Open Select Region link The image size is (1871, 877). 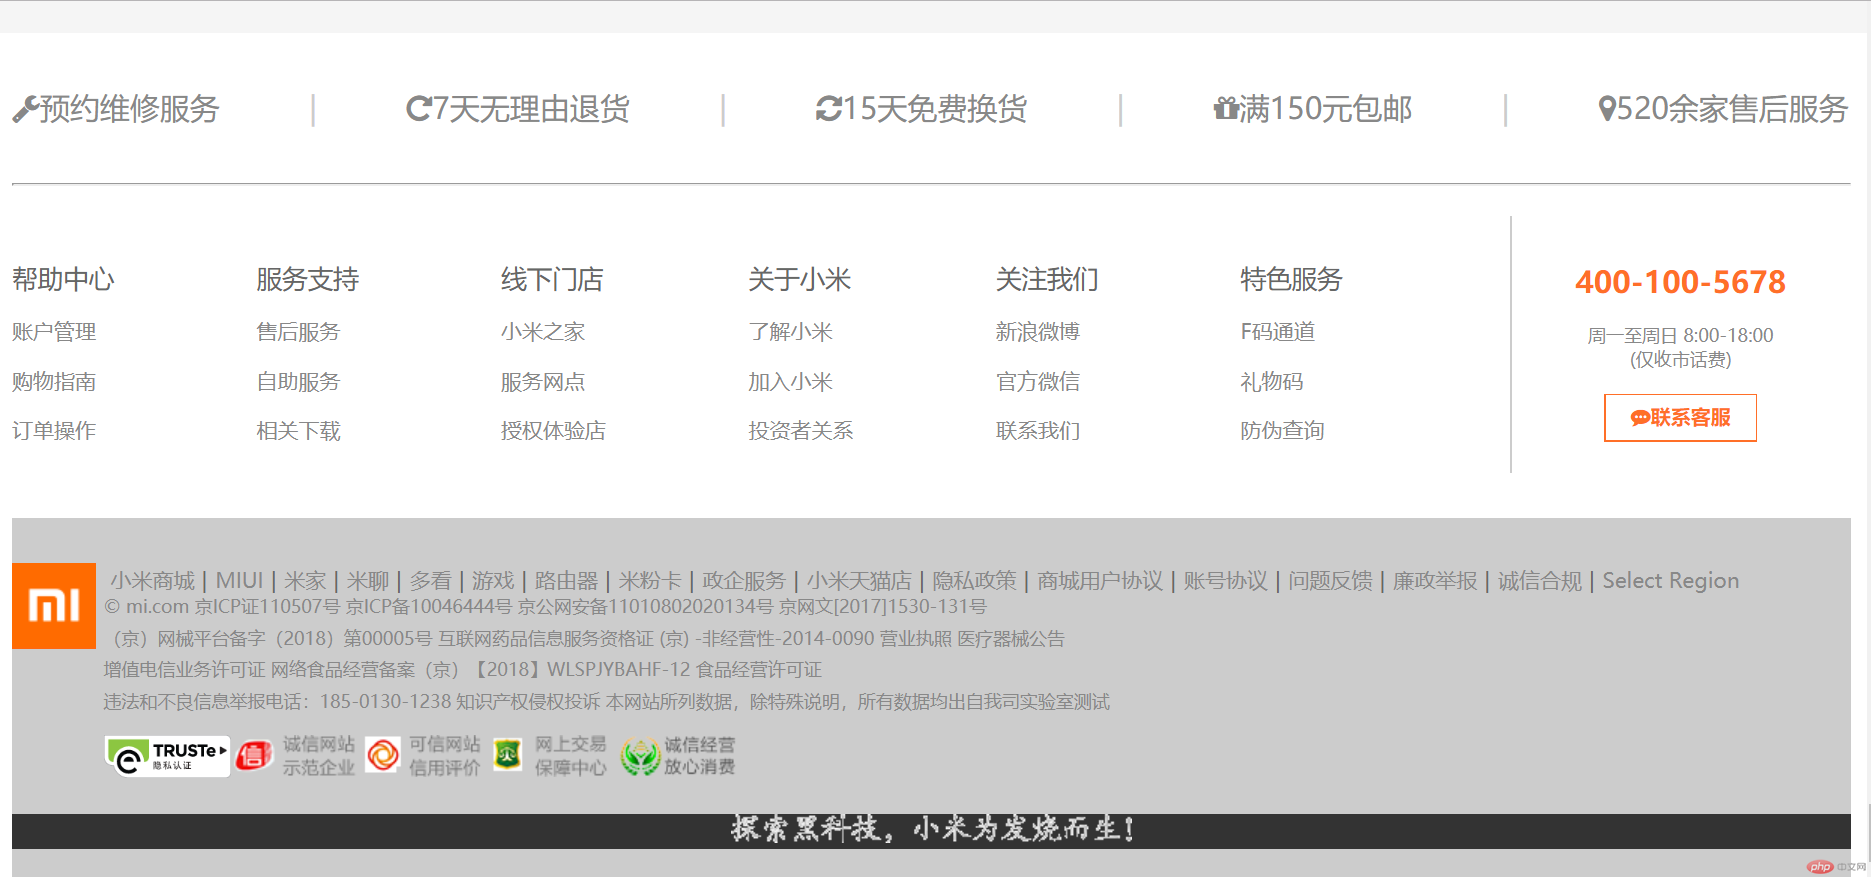pyautogui.click(x=1671, y=581)
